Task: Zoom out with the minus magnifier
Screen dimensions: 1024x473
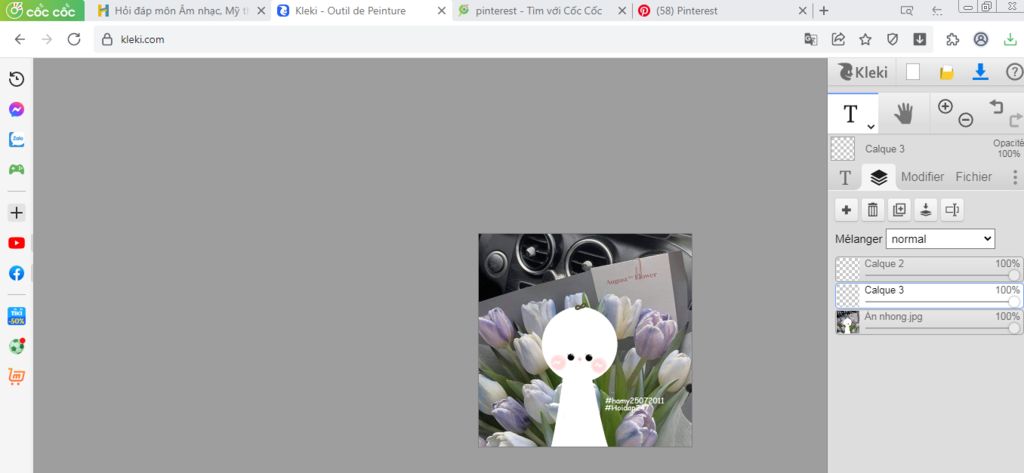Action: click(x=966, y=120)
